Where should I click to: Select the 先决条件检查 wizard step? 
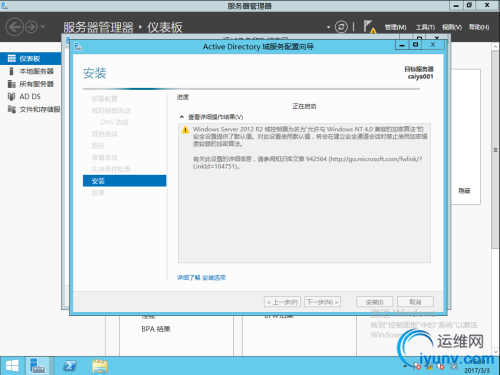tap(111, 169)
